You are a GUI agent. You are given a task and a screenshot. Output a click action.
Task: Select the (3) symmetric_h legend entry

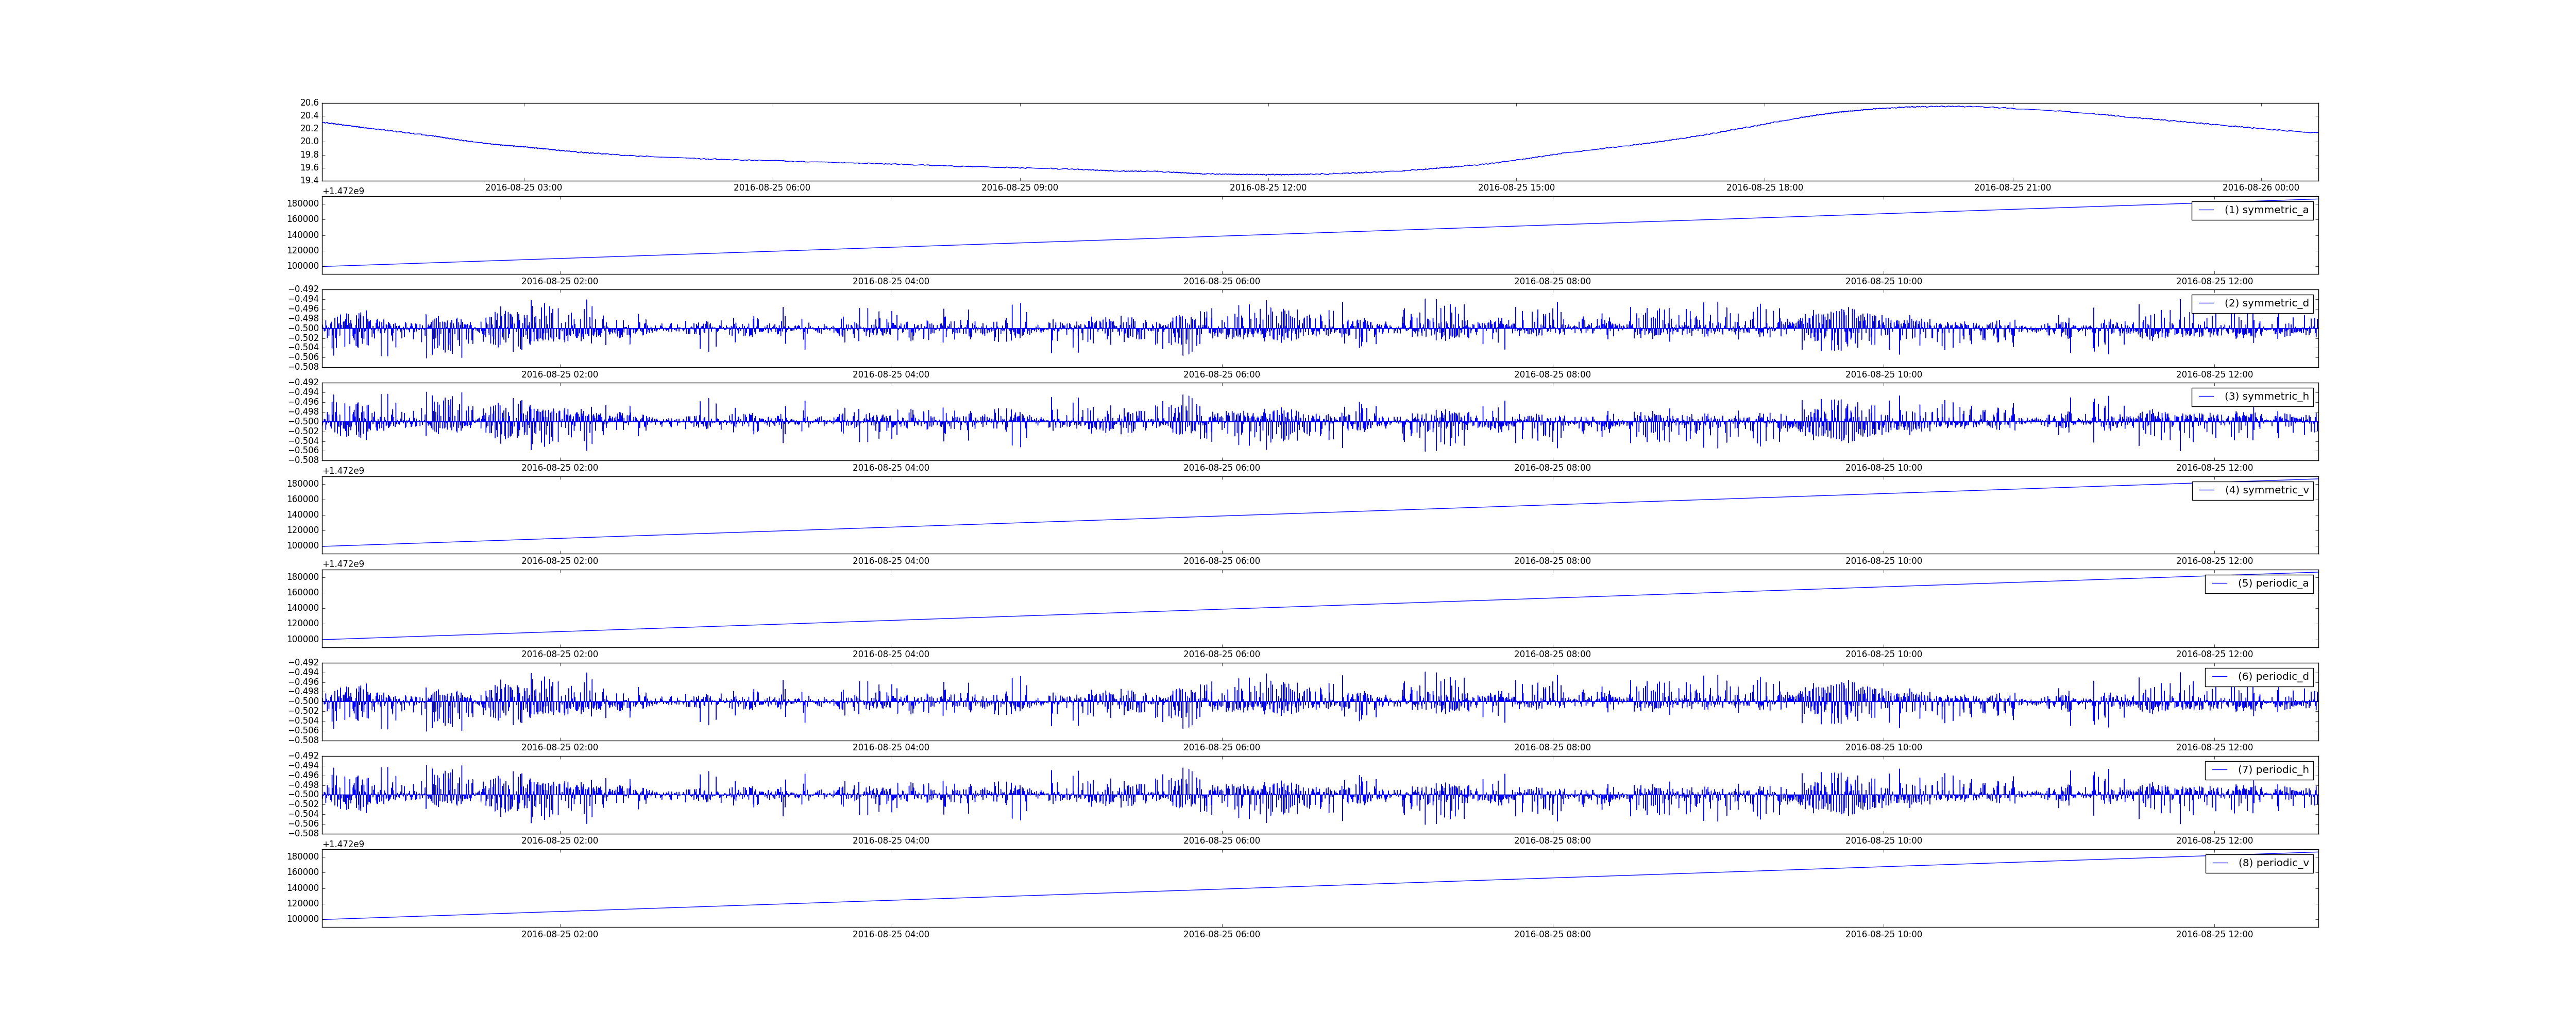(x=2266, y=396)
